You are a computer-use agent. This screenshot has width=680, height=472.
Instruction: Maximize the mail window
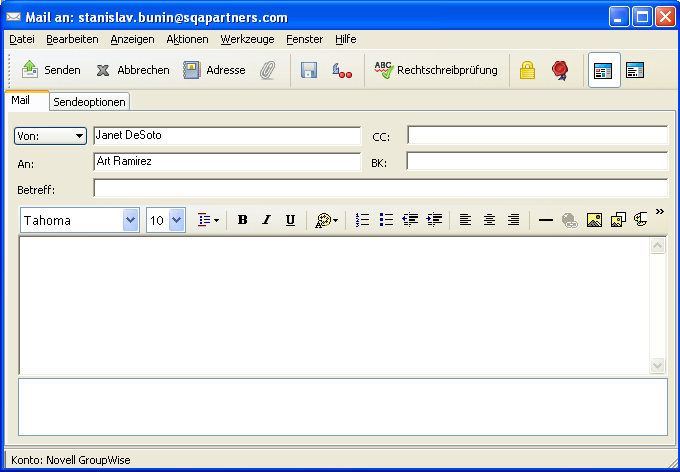pos(642,17)
